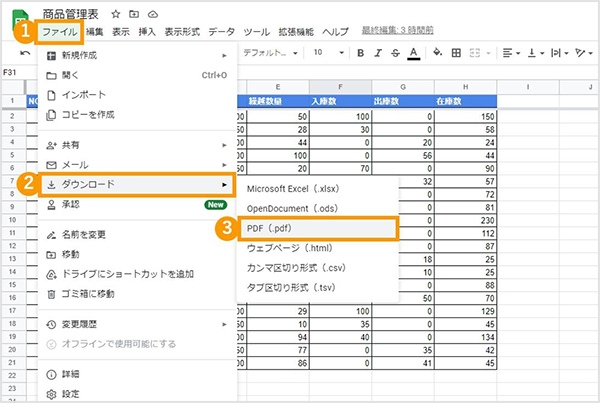Viewport: 600px width, 403px height.
Task: Click the Google Sheets home icon
Action: (x=20, y=21)
